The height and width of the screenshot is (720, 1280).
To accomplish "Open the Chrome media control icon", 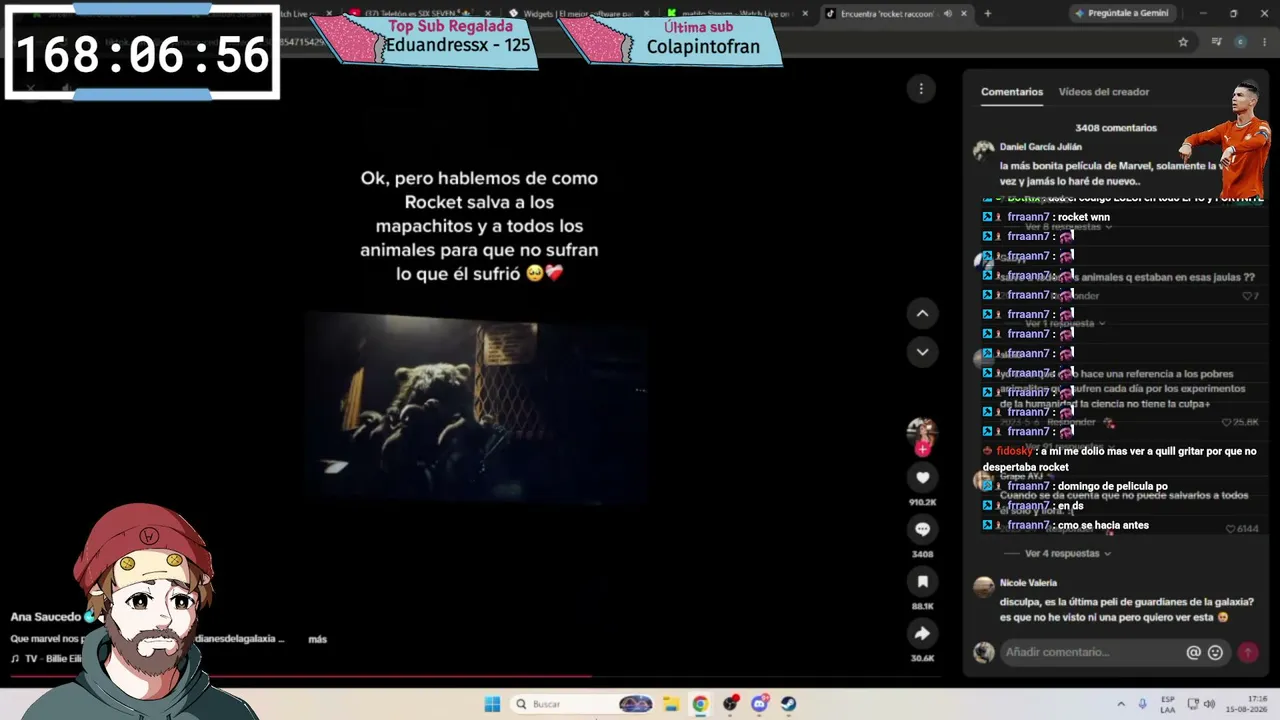I will point(1216,42).
